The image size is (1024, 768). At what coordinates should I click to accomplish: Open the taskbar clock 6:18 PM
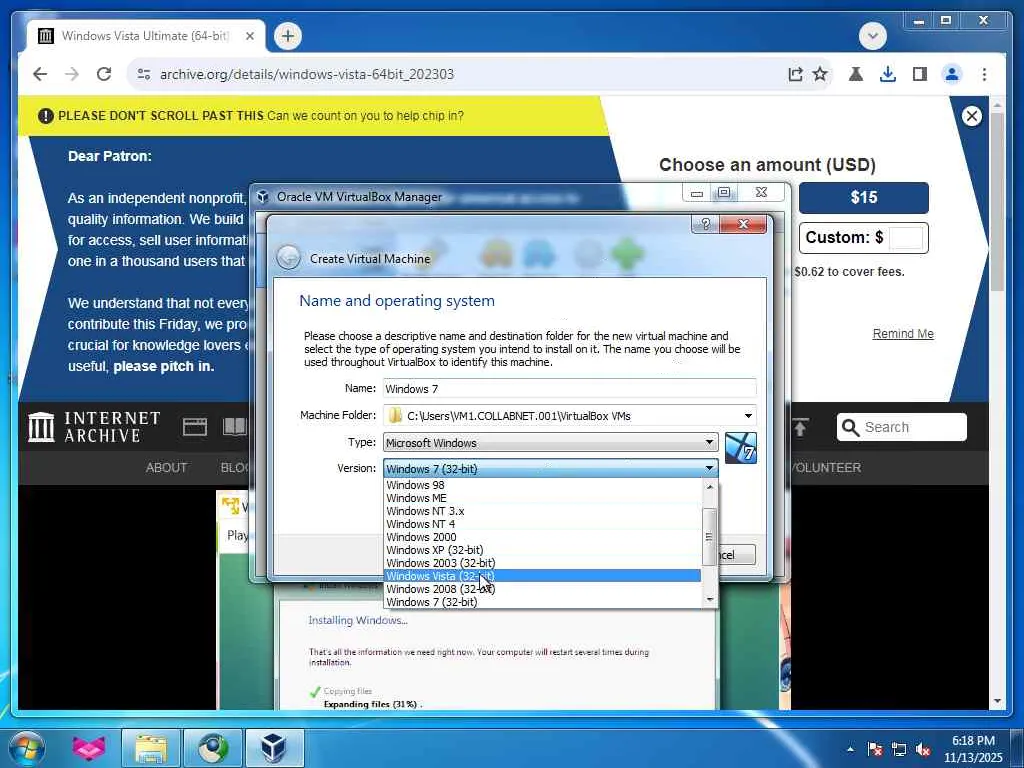[x=973, y=749]
